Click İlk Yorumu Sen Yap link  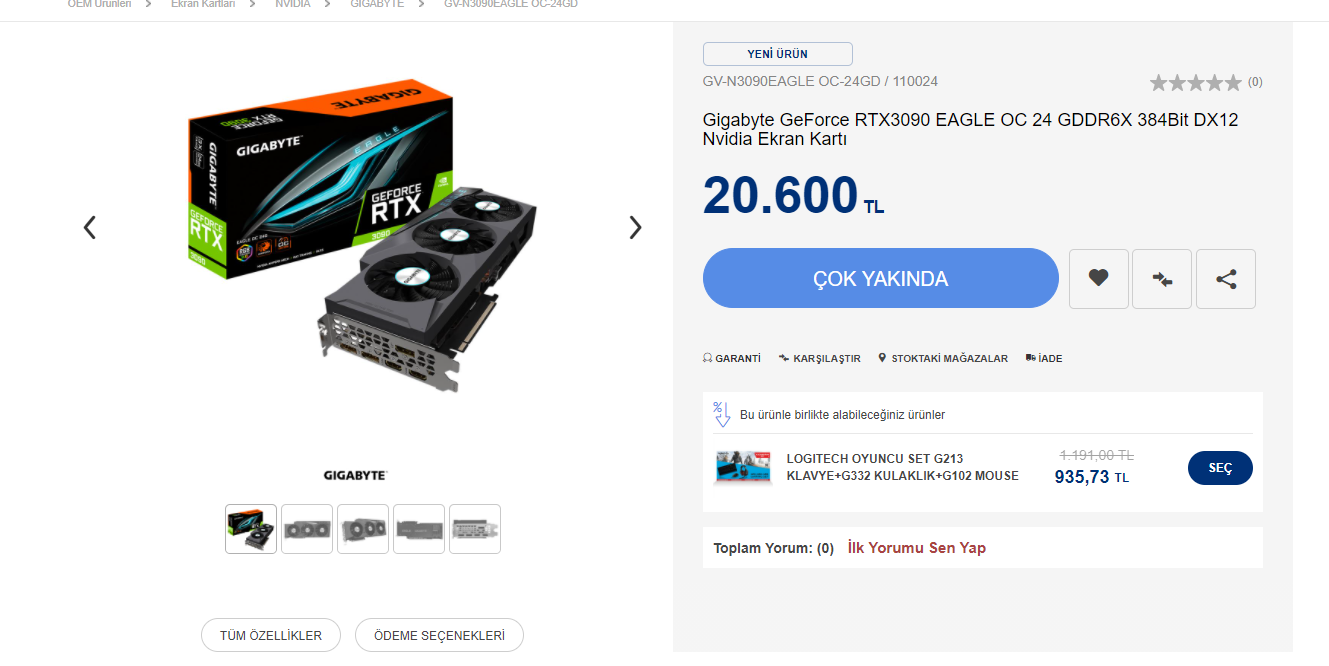[x=916, y=548]
